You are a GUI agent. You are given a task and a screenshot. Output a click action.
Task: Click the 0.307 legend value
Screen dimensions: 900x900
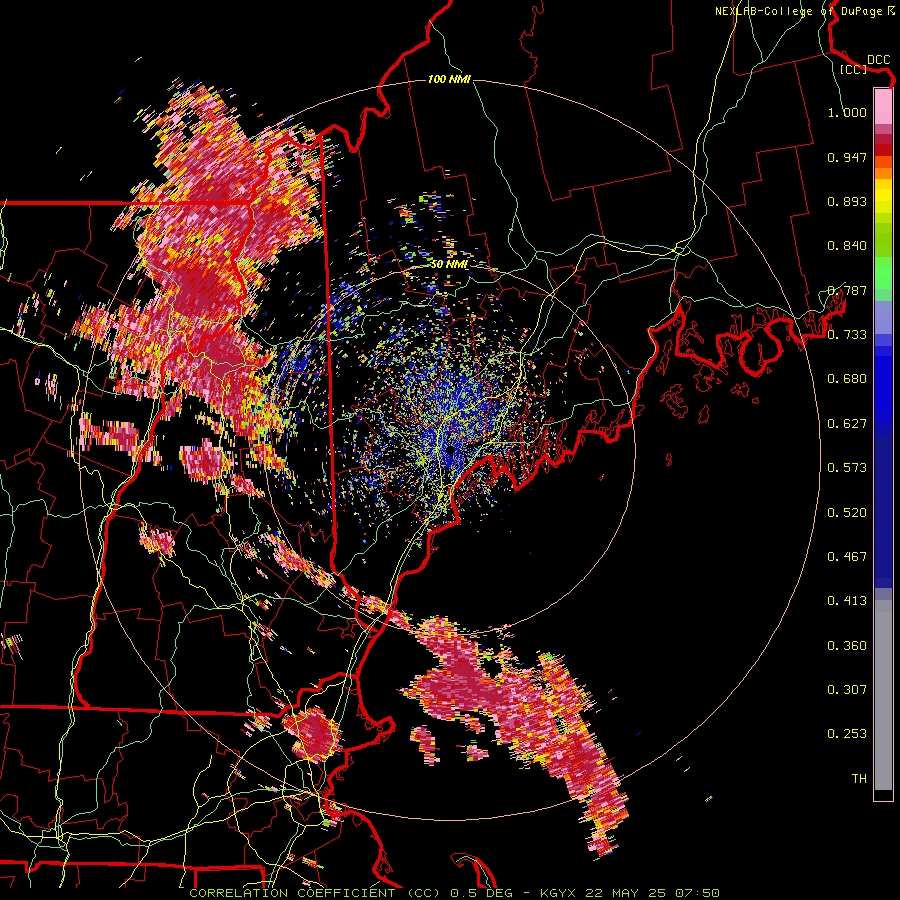[847, 690]
